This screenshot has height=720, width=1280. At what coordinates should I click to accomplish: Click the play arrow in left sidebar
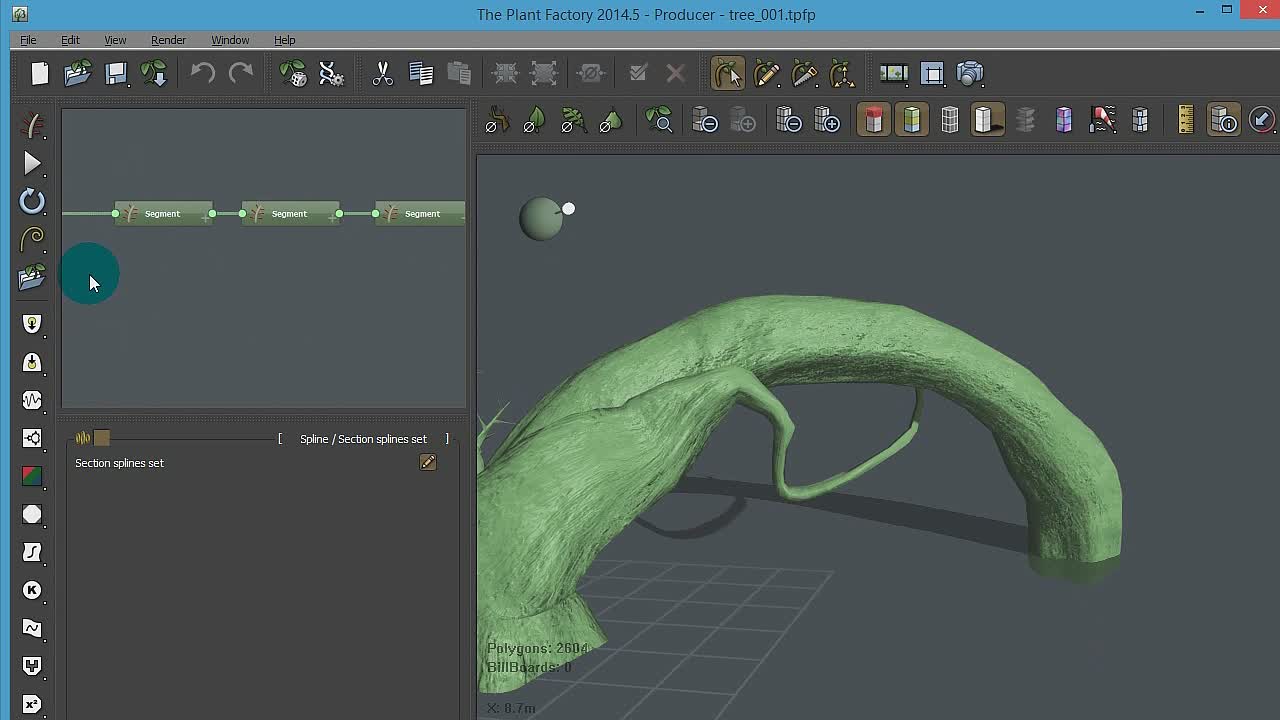click(x=32, y=163)
